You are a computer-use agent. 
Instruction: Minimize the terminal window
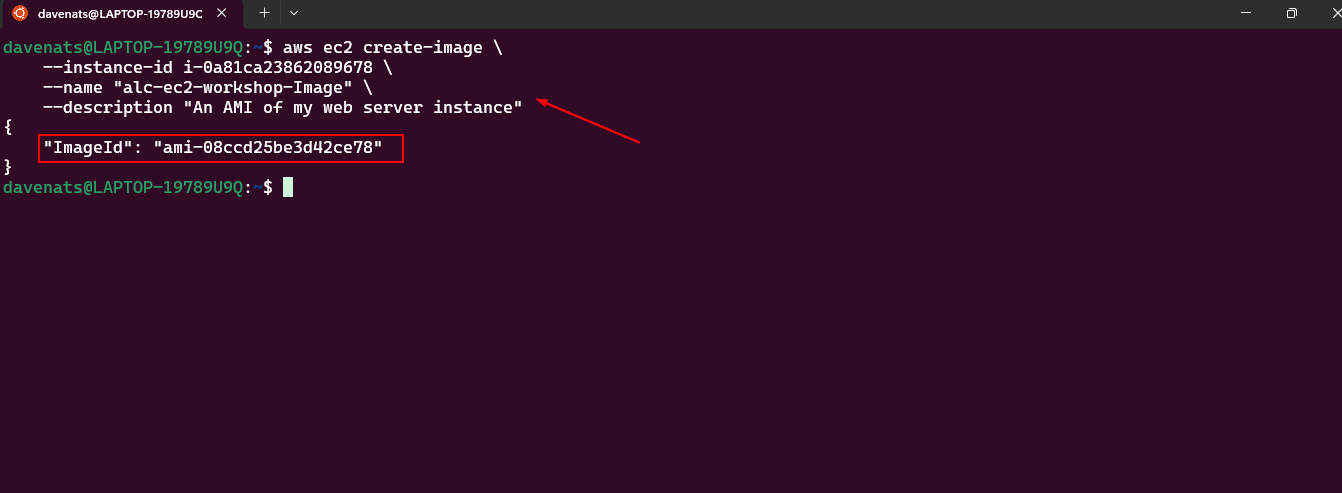click(1246, 13)
